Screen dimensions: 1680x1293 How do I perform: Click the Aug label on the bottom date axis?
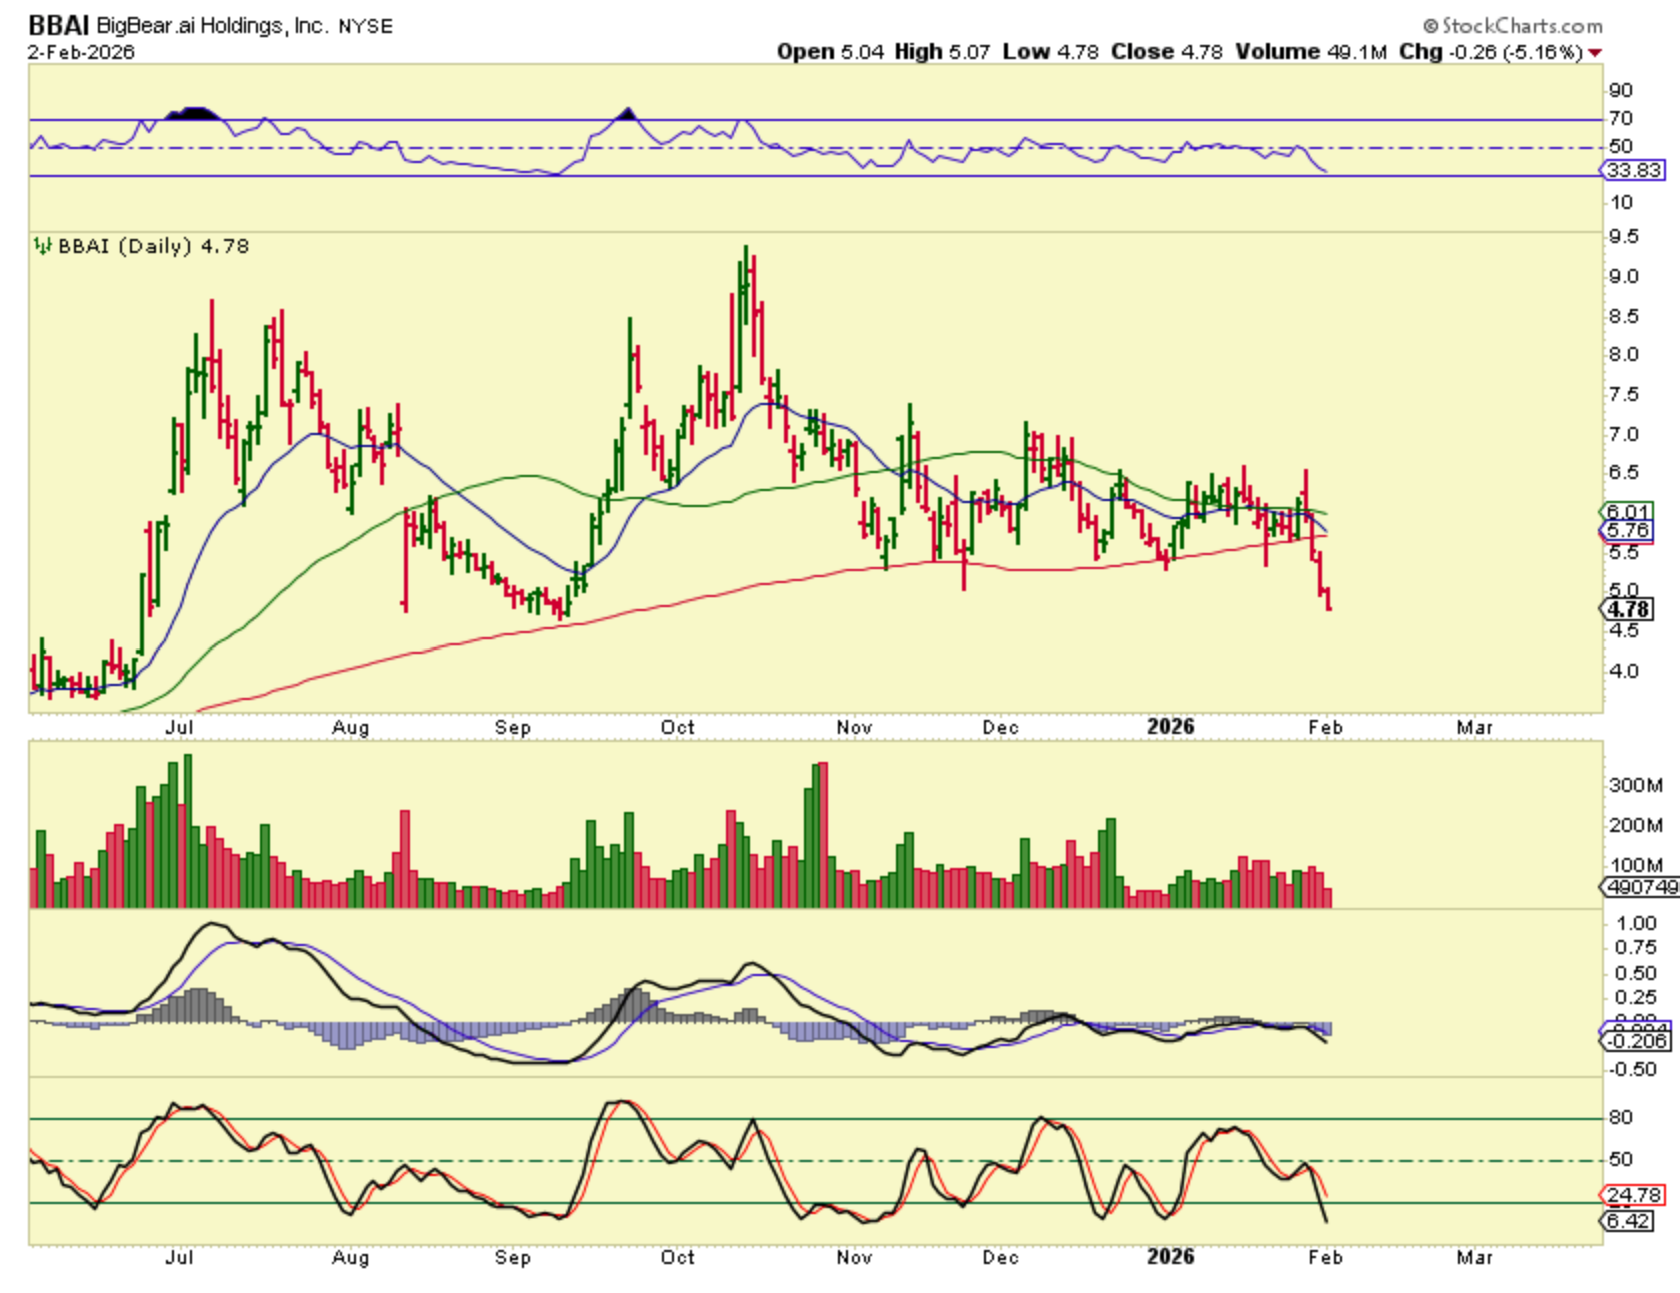pyautogui.click(x=350, y=1257)
